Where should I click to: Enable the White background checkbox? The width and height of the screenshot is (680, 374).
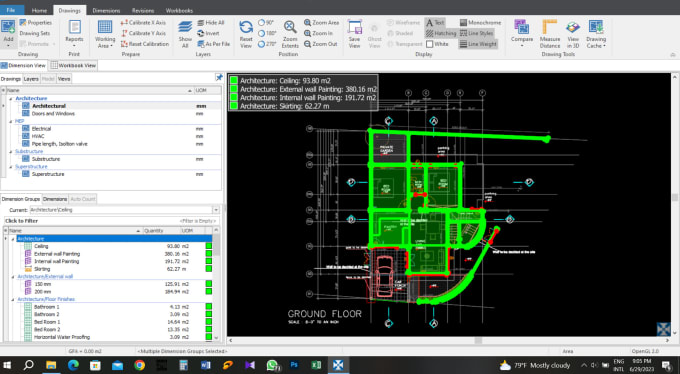click(x=429, y=44)
